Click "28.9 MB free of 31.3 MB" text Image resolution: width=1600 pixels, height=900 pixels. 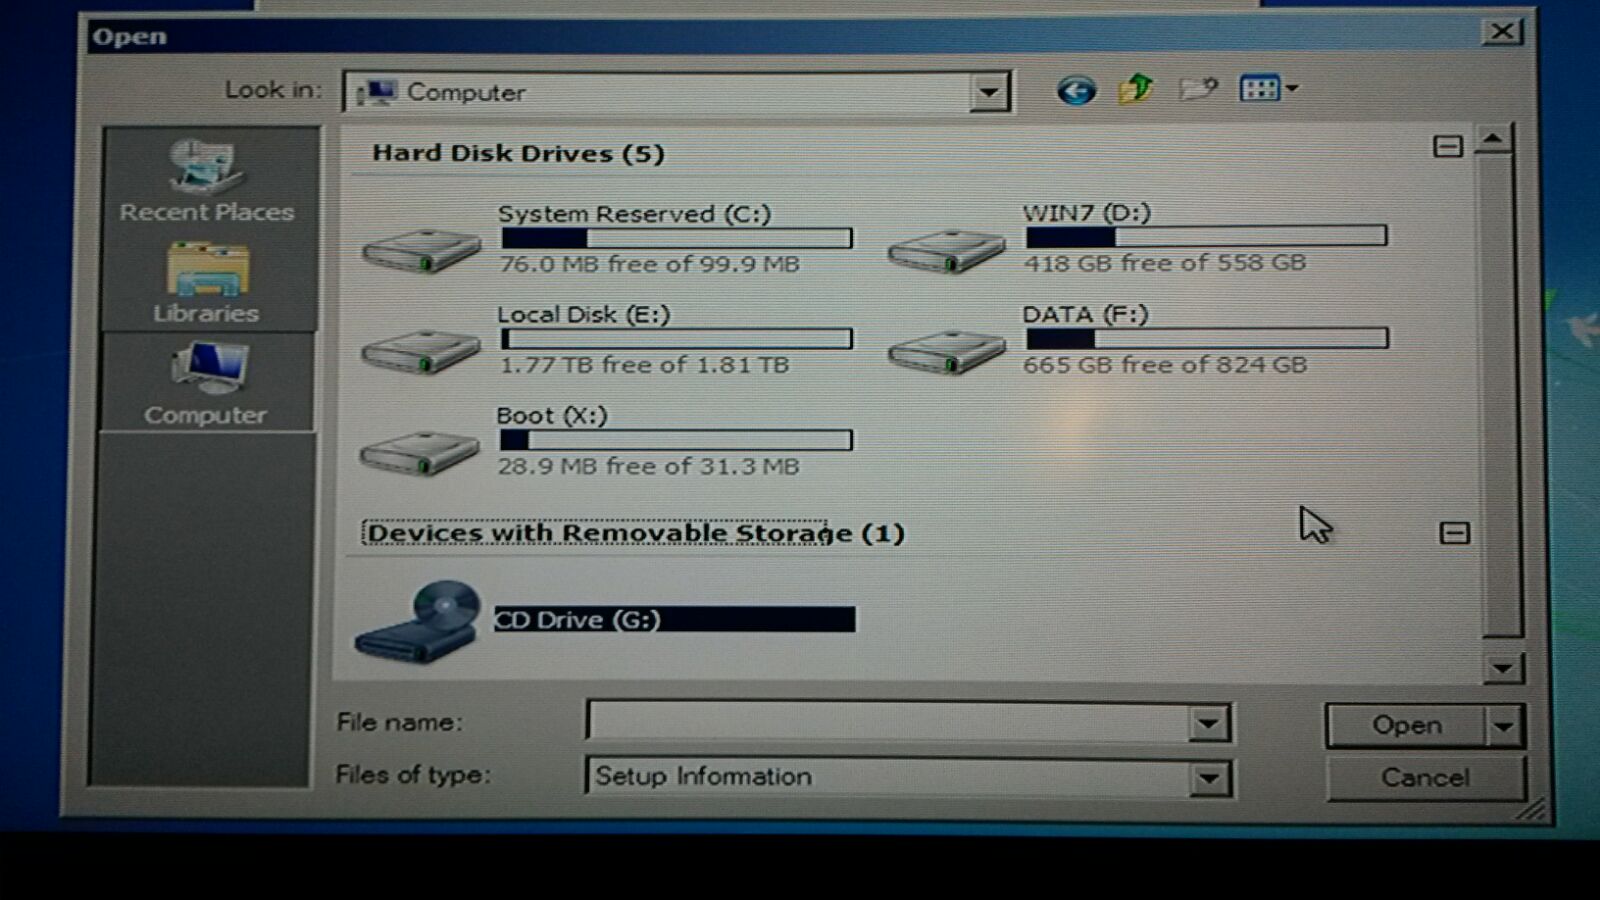coord(648,466)
